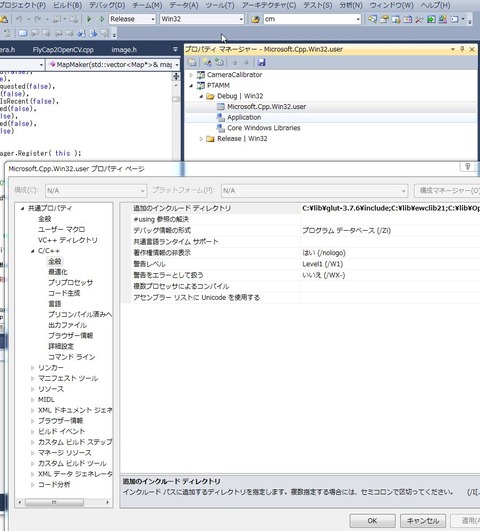Click the green Start Page toolbar icon
Viewport: 480px width, 531px height.
pos(431,19)
